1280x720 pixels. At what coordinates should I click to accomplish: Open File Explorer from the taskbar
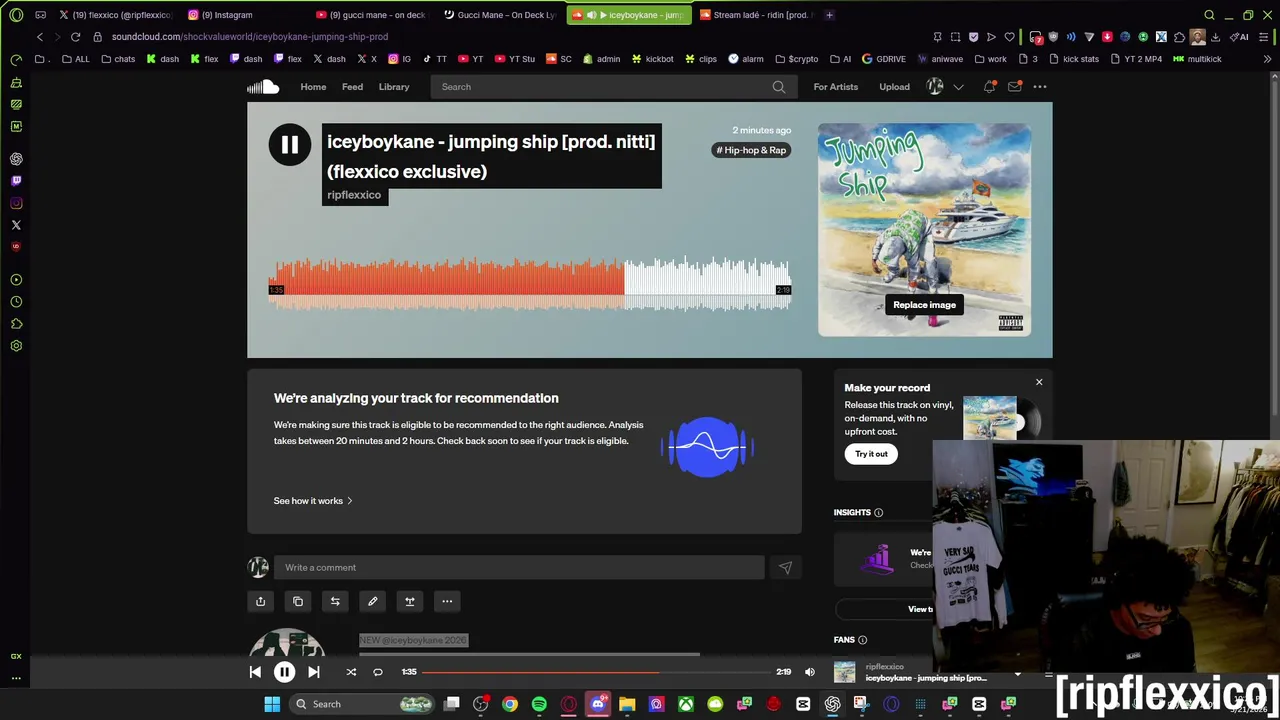pos(627,704)
